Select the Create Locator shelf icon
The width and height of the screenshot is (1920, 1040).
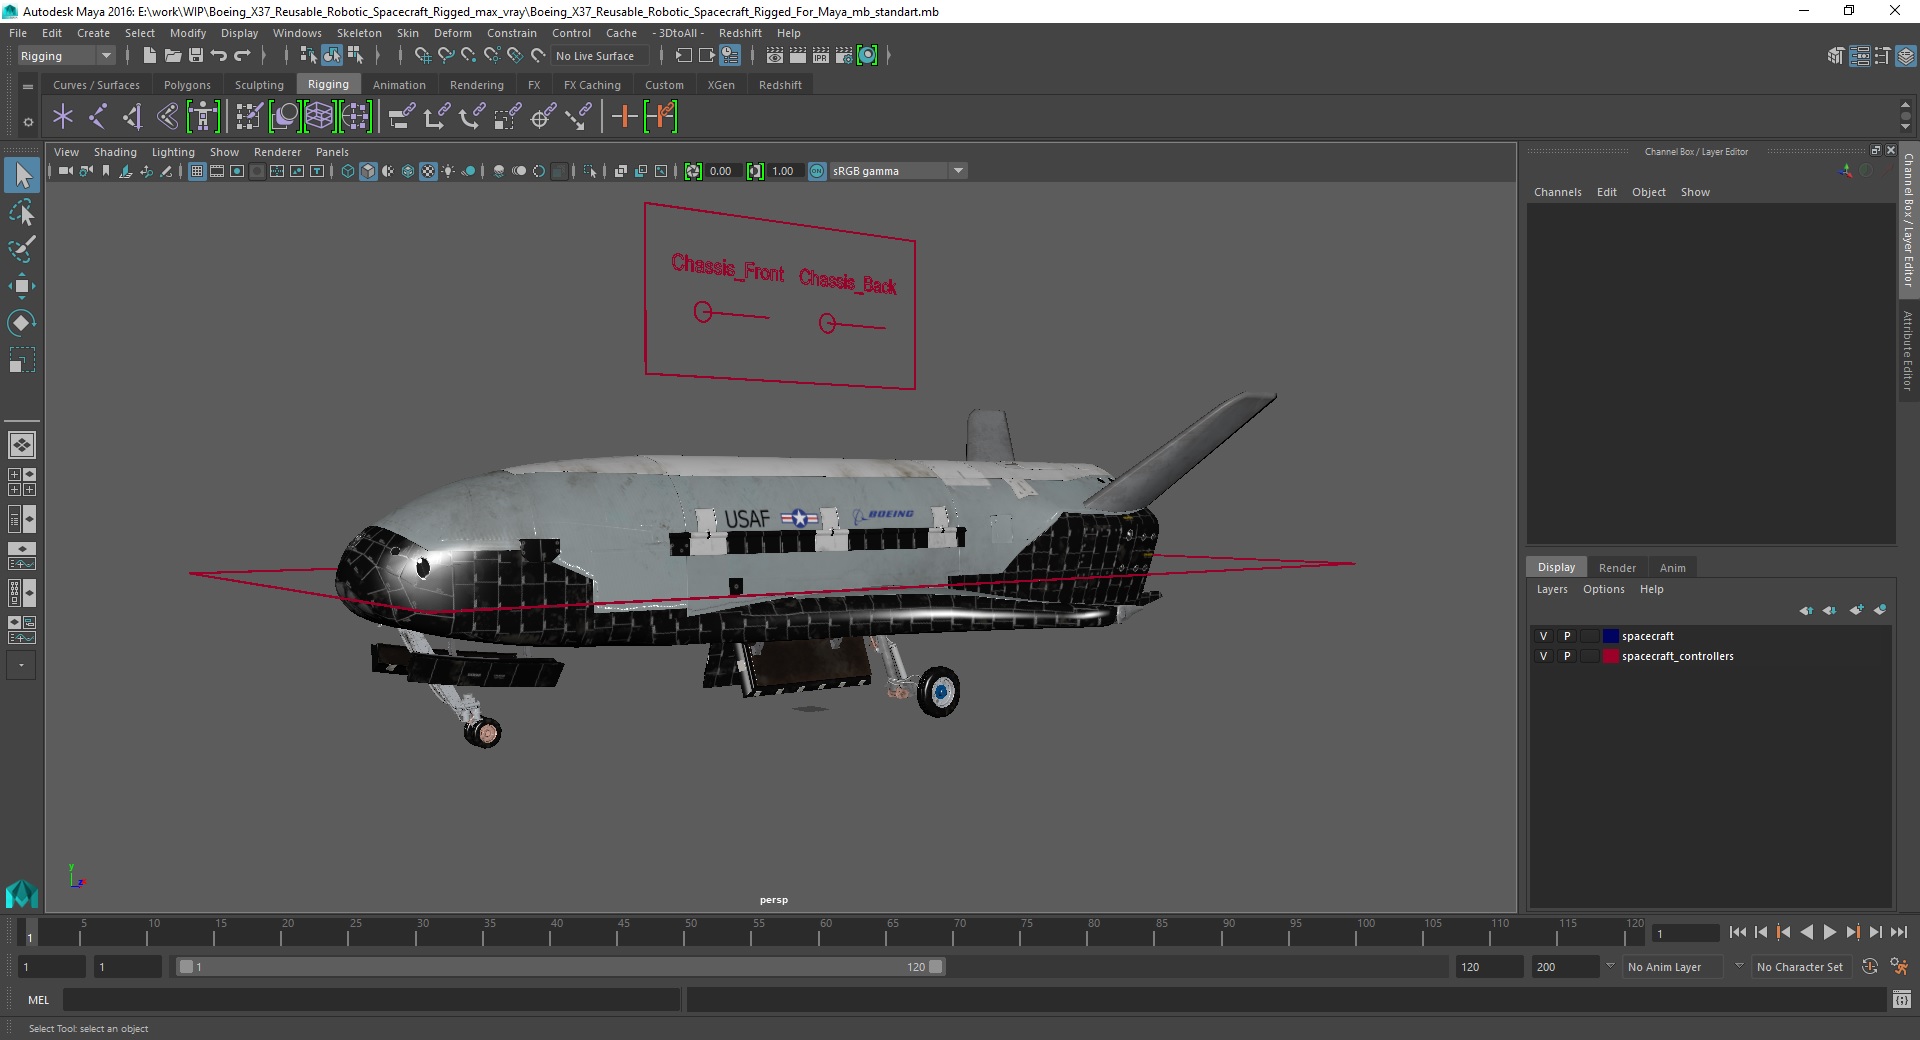pyautogui.click(x=63, y=117)
